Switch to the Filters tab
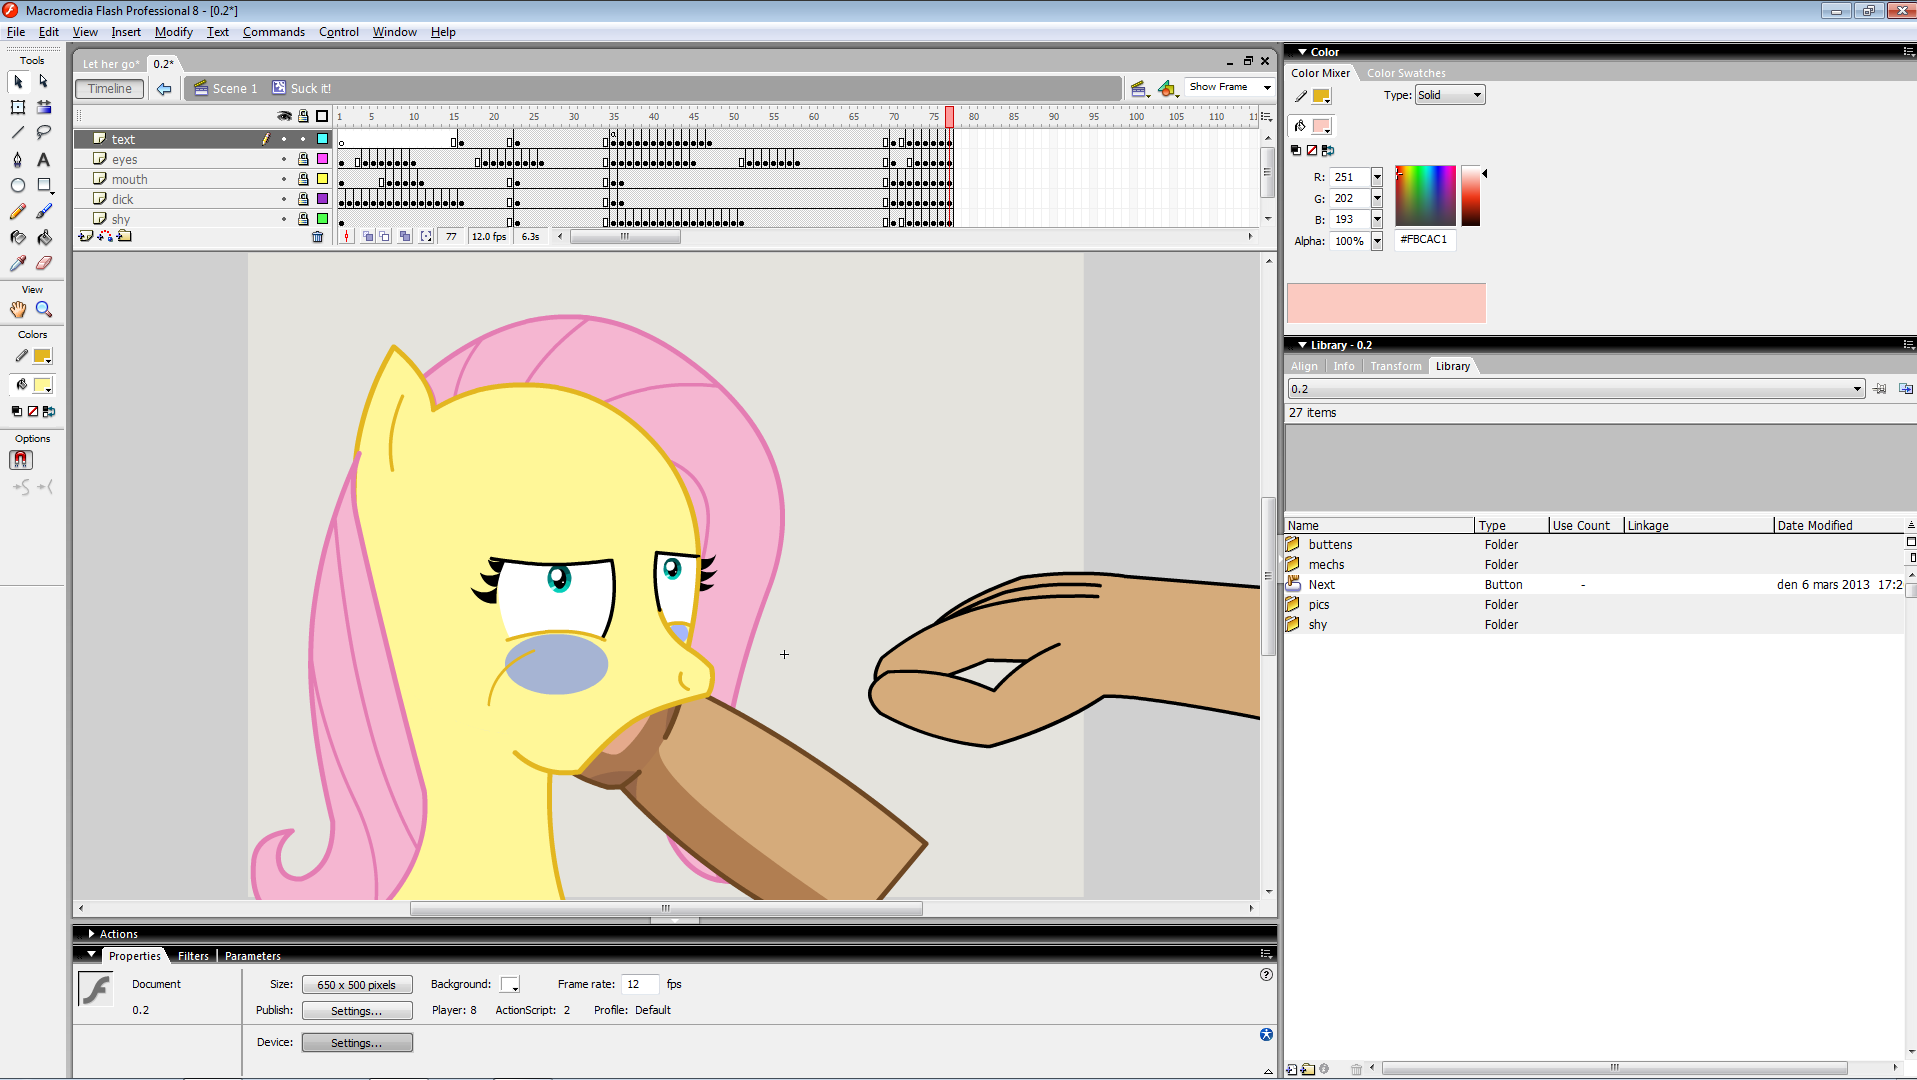 [193, 956]
